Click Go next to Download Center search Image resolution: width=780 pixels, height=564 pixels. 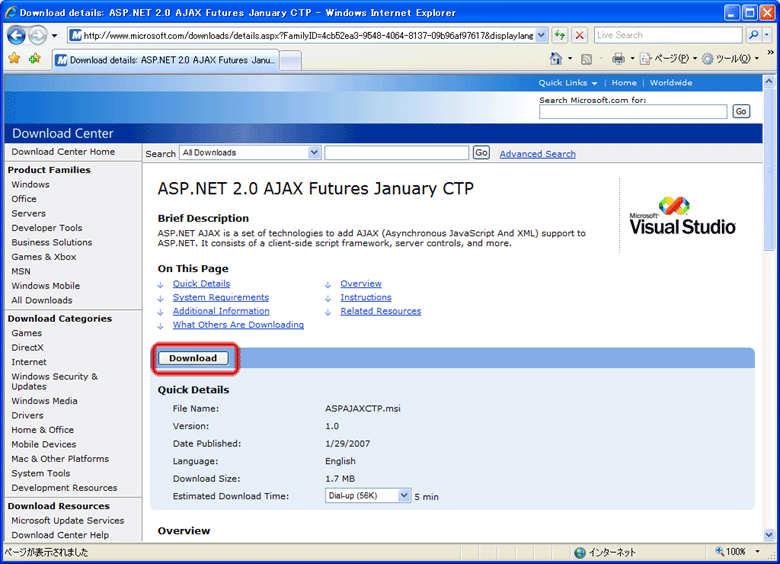pos(481,153)
